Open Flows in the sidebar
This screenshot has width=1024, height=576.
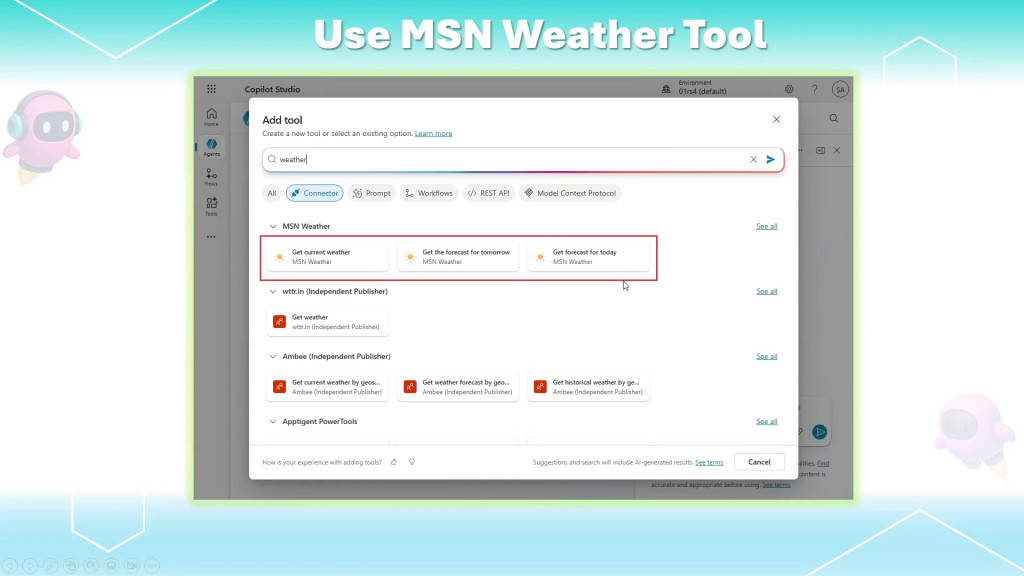tap(212, 177)
